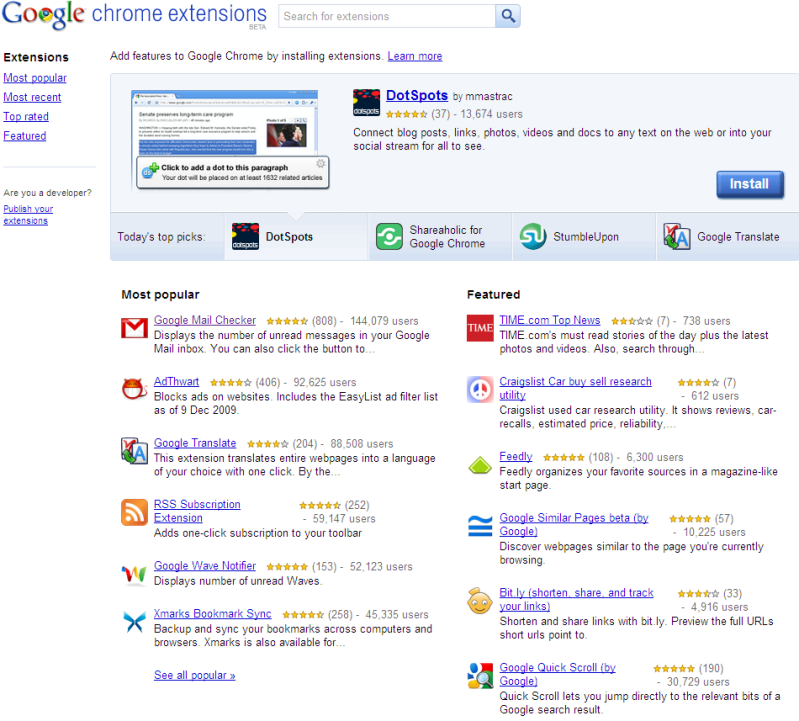
Task: Click the Bit.ly yellow face icon
Action: [480, 601]
